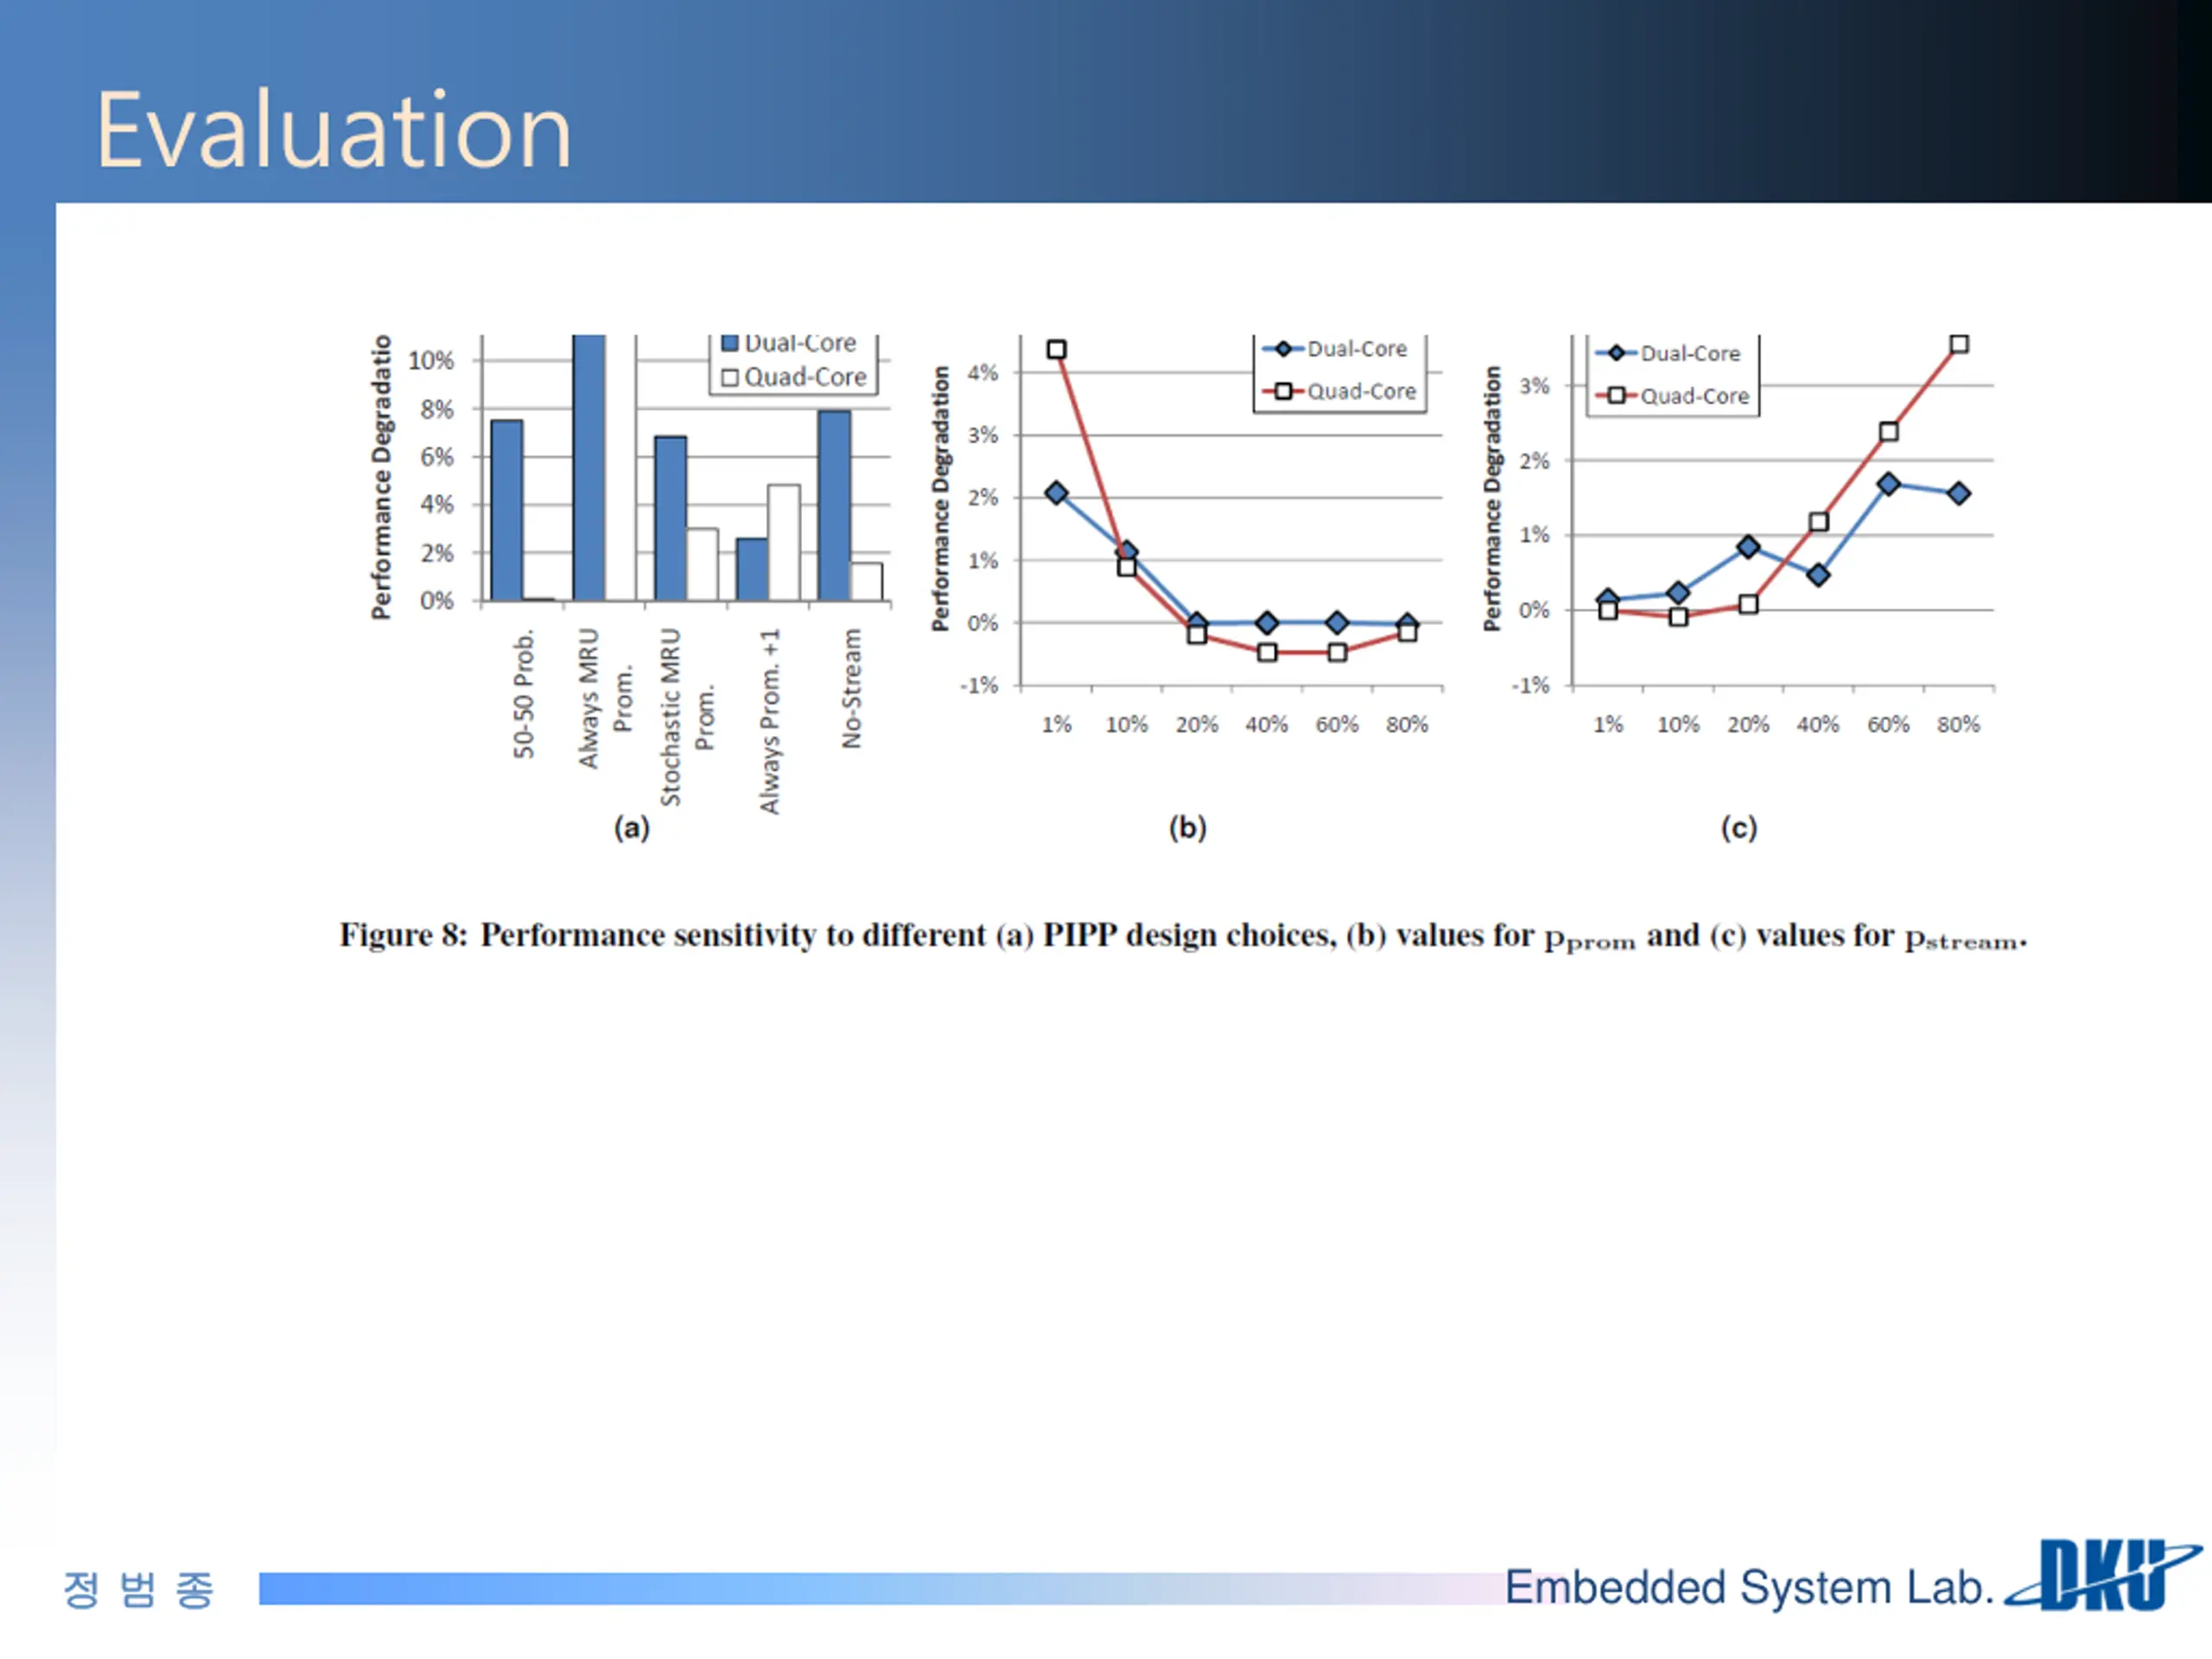Click the Dual-Core diamond legend marker in chart (b)
2212x1659 pixels.
[x=1283, y=349]
